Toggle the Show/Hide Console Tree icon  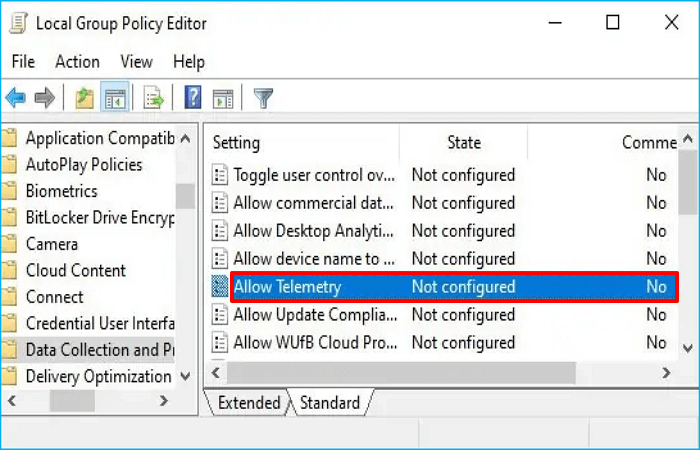(x=115, y=98)
